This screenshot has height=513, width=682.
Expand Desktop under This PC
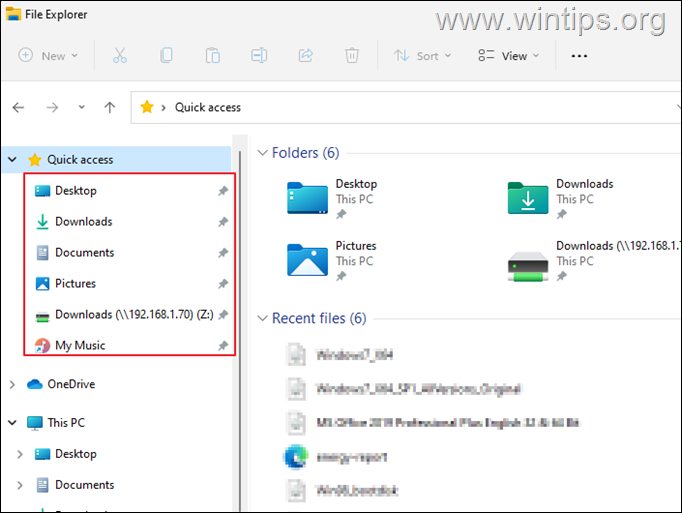20,454
